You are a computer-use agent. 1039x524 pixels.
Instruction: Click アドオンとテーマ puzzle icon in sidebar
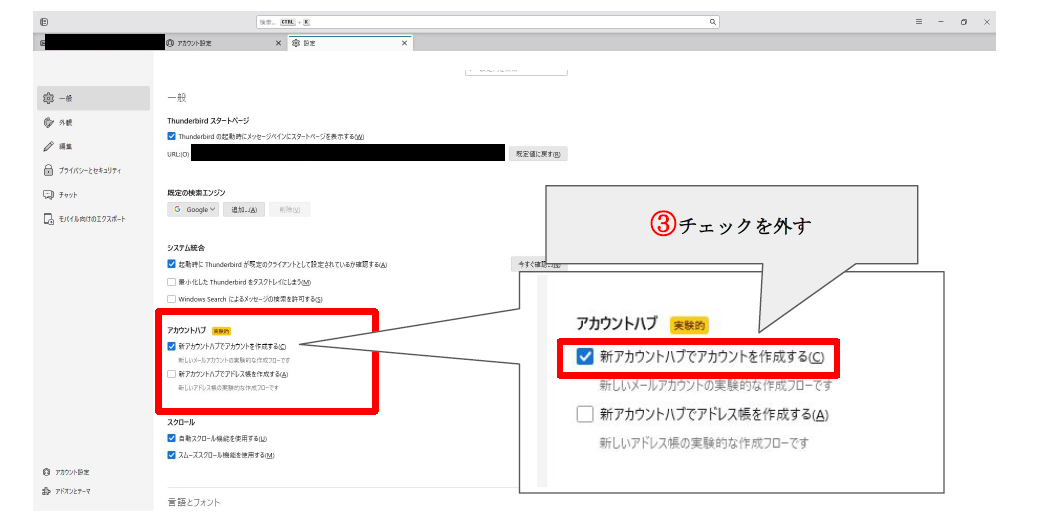[x=47, y=491]
